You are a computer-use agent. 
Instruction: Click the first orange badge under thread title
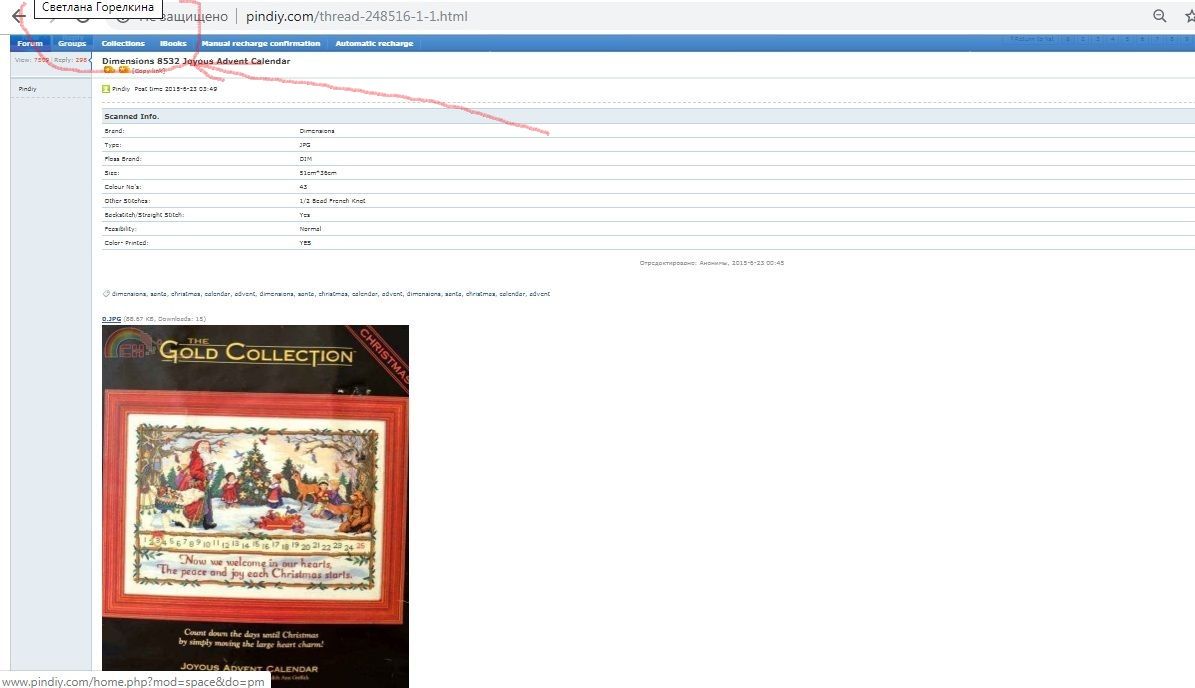[x=109, y=70]
